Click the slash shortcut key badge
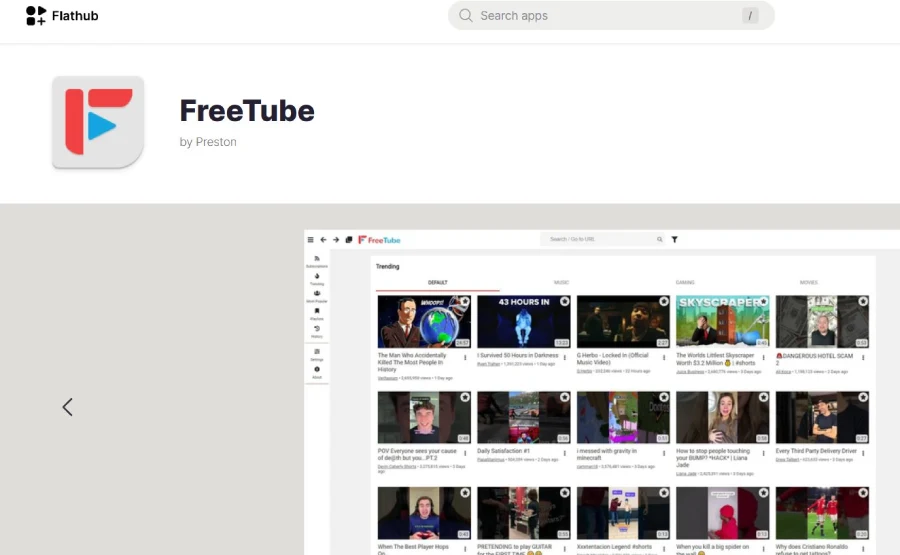Image resolution: width=900 pixels, height=555 pixels. pyautogui.click(x=750, y=15)
